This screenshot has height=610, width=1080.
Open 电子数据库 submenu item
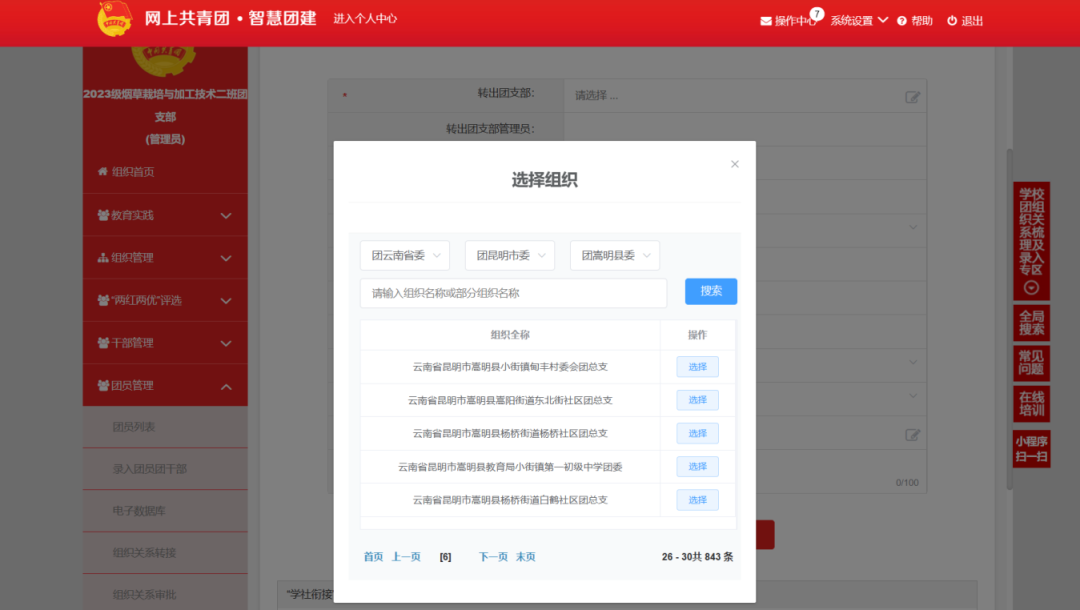click(x=165, y=511)
